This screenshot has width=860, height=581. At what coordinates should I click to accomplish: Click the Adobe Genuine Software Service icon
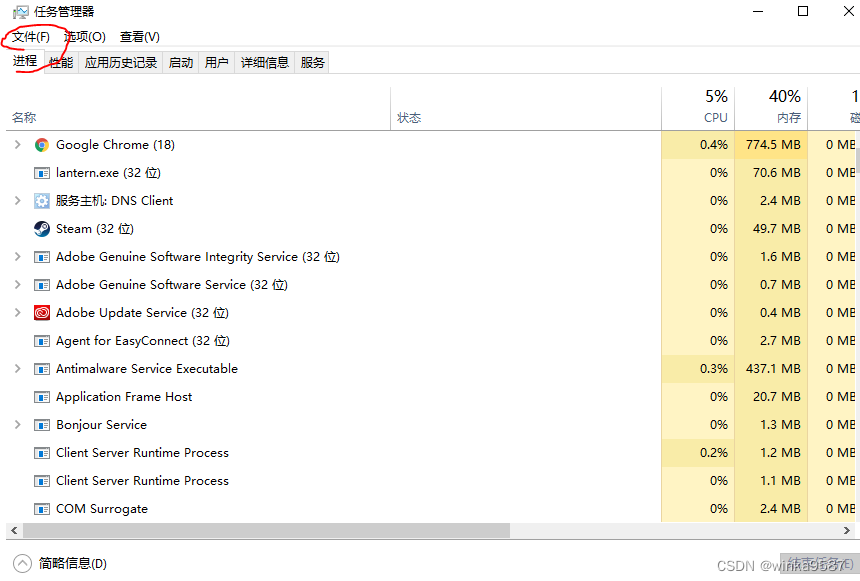coord(42,285)
